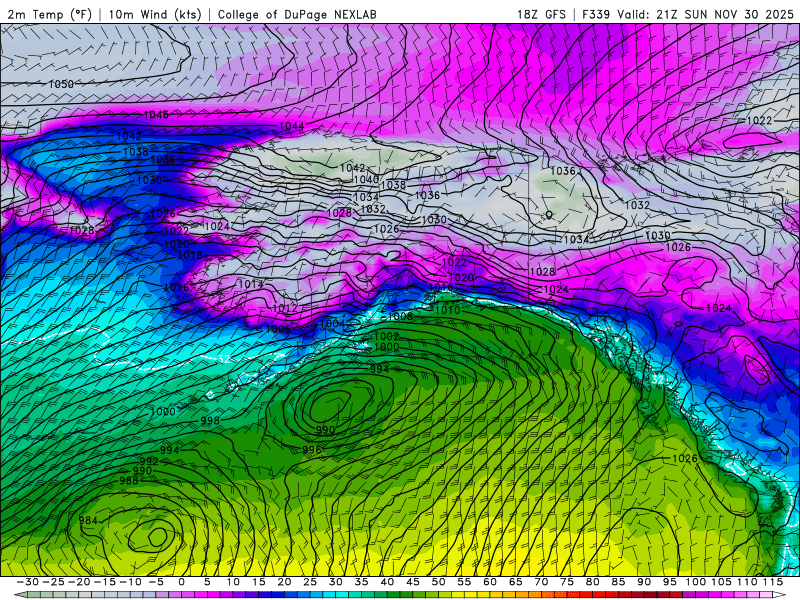Click the 80 value on temperature scale
Screen dimensions: 800x600
[x=592, y=582]
